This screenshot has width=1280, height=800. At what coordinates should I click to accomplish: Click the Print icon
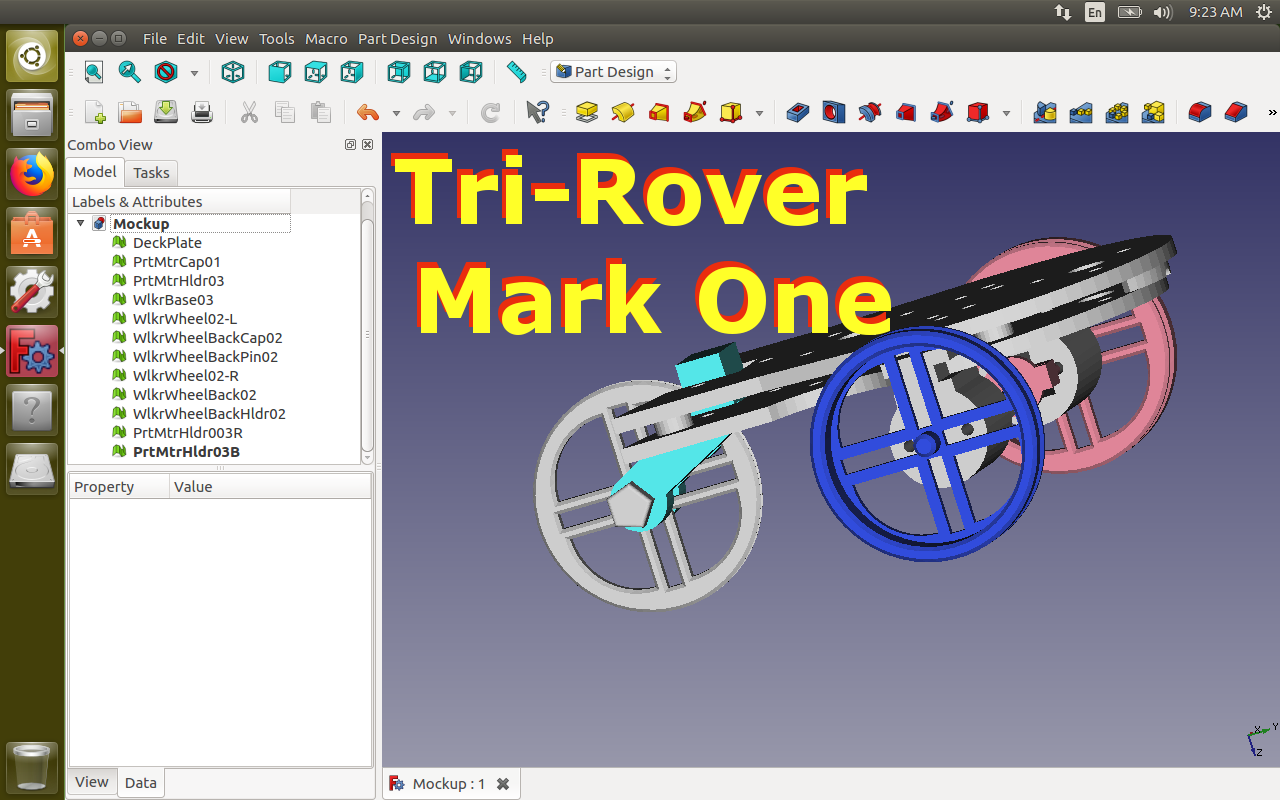click(x=202, y=112)
